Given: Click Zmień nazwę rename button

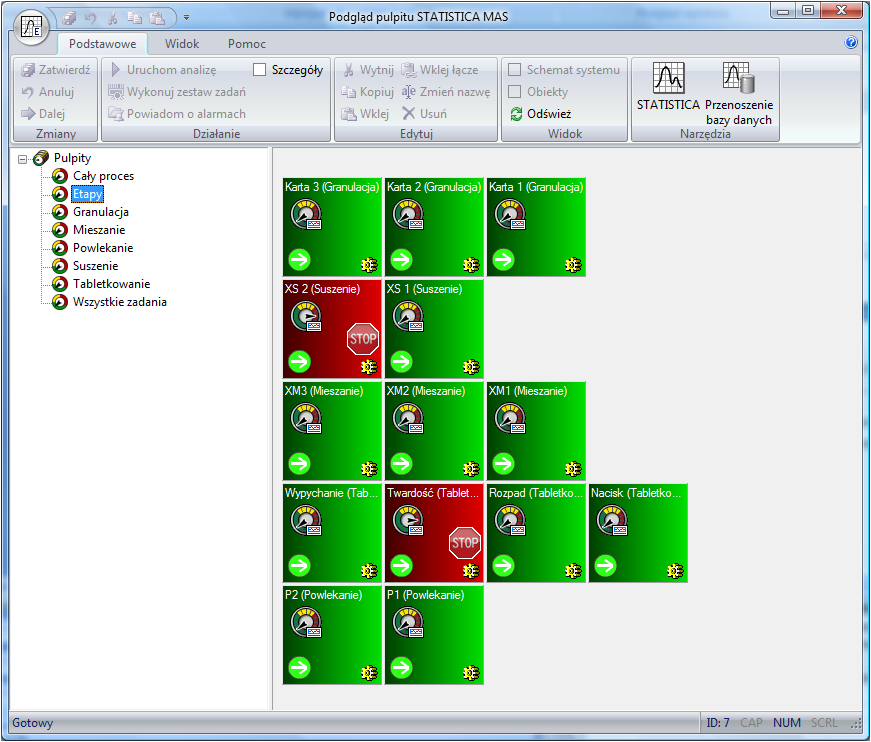Looking at the screenshot, I should point(446,92).
